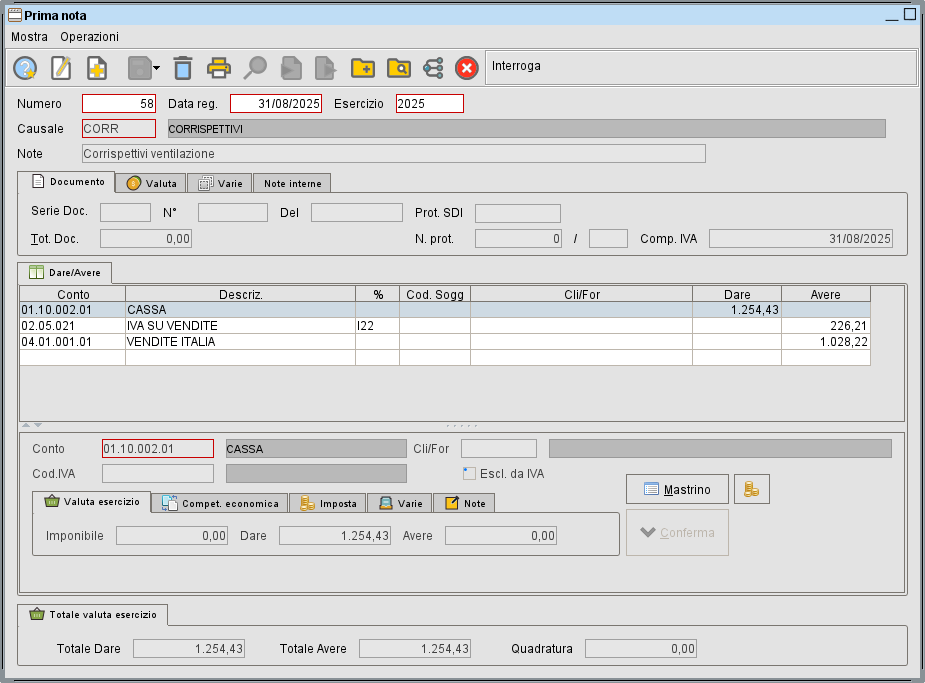Open the Mostra menu
This screenshot has width=925, height=683.
[x=29, y=36]
